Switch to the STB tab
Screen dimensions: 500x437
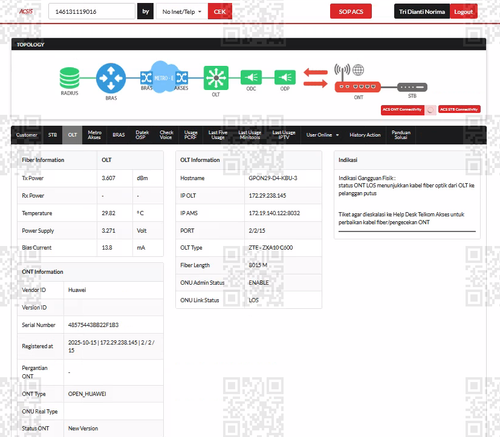pos(53,135)
